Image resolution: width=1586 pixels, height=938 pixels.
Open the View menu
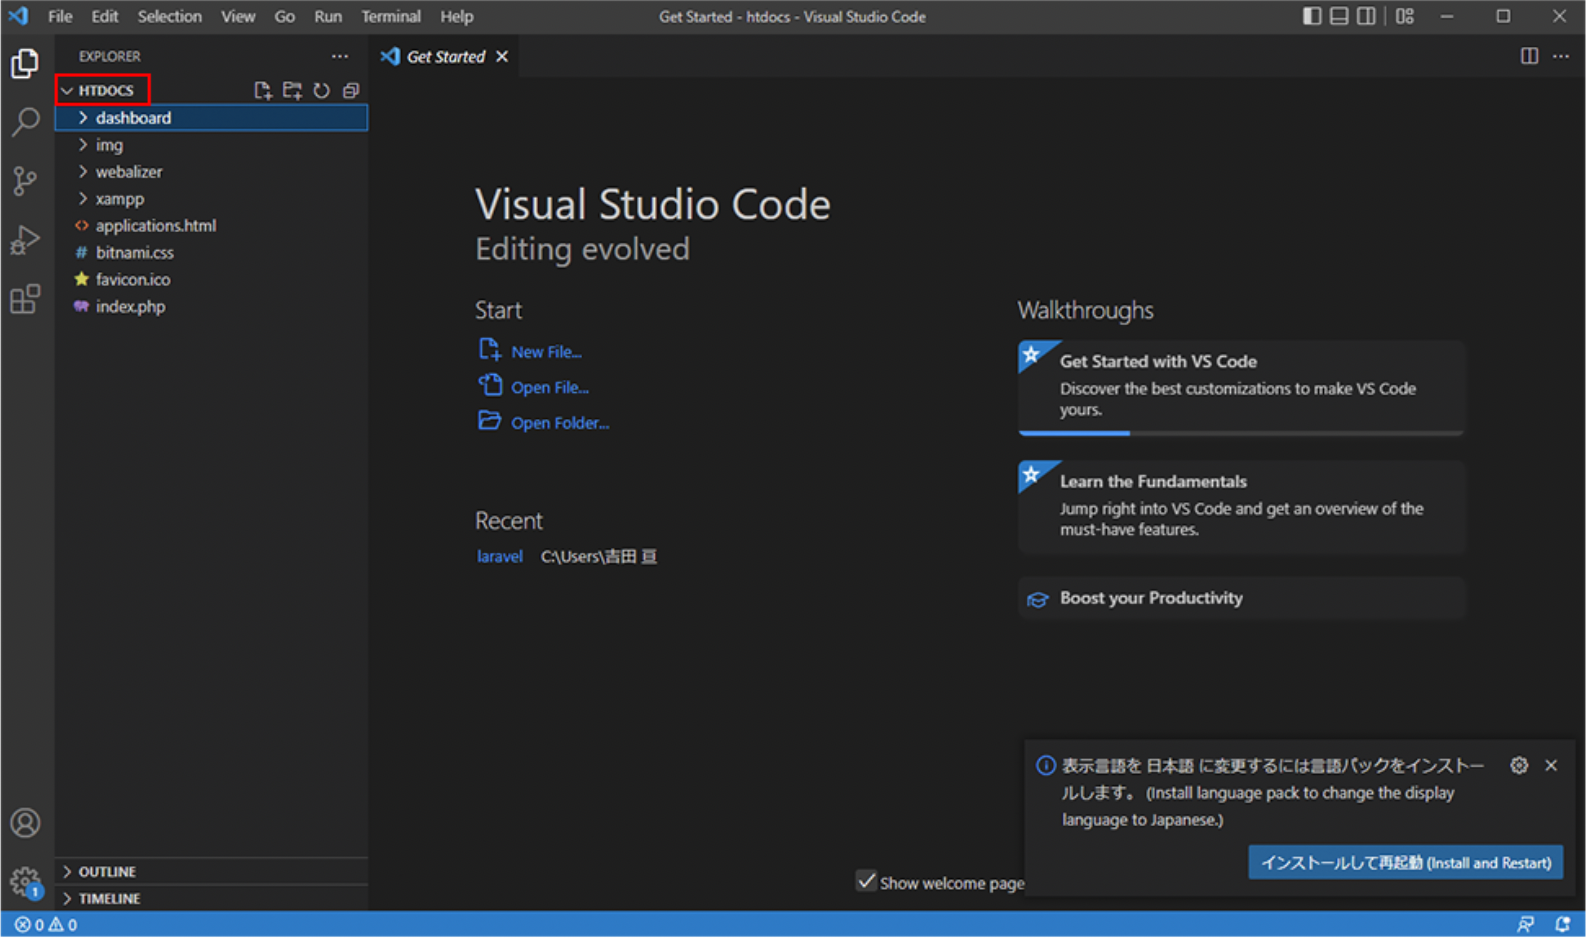pos(238,16)
